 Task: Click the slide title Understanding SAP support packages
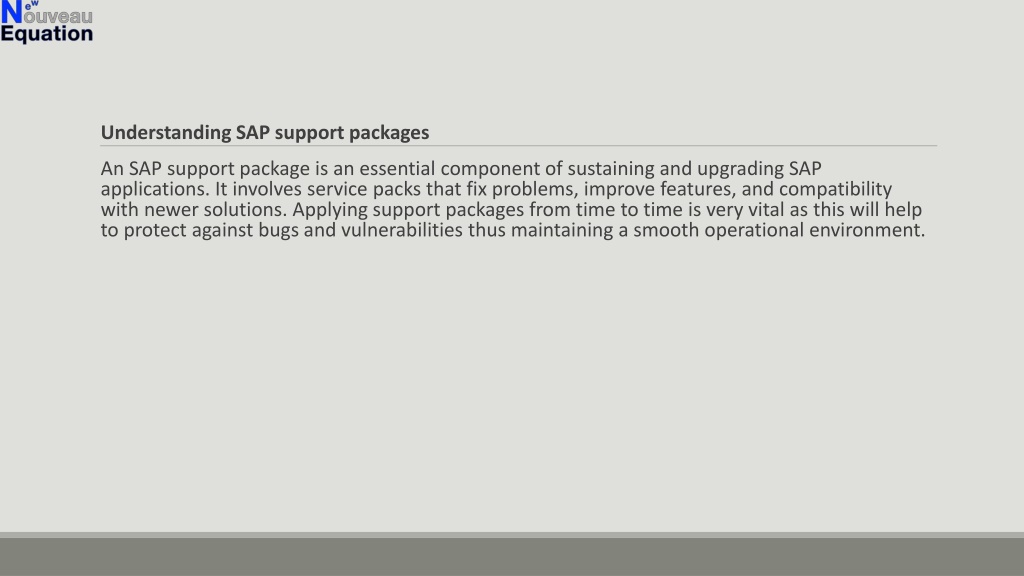[264, 133]
